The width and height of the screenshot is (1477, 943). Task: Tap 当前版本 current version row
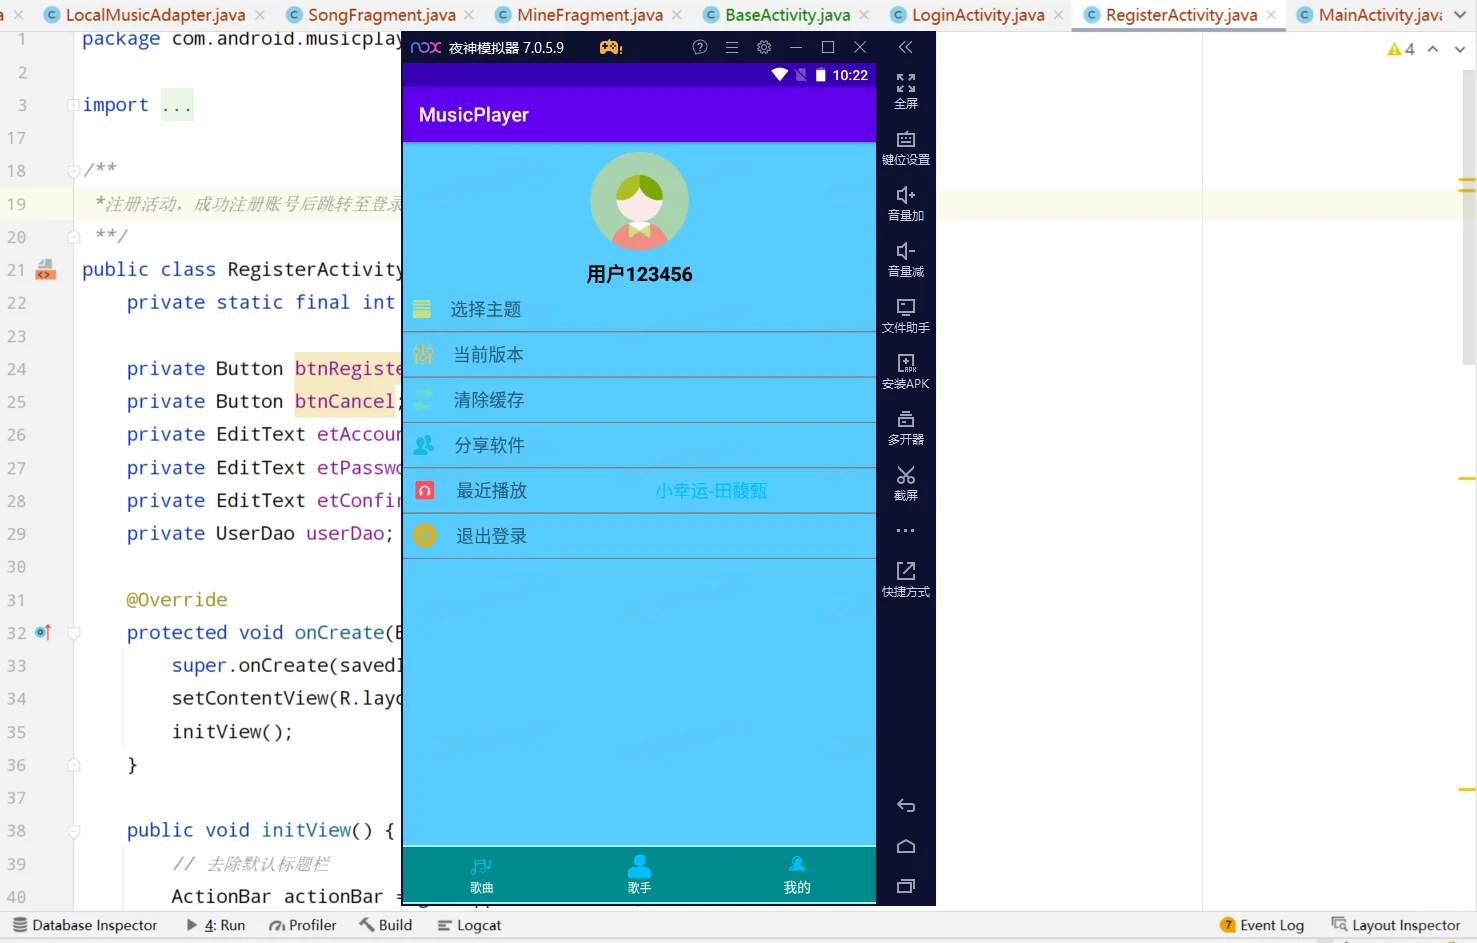point(639,355)
